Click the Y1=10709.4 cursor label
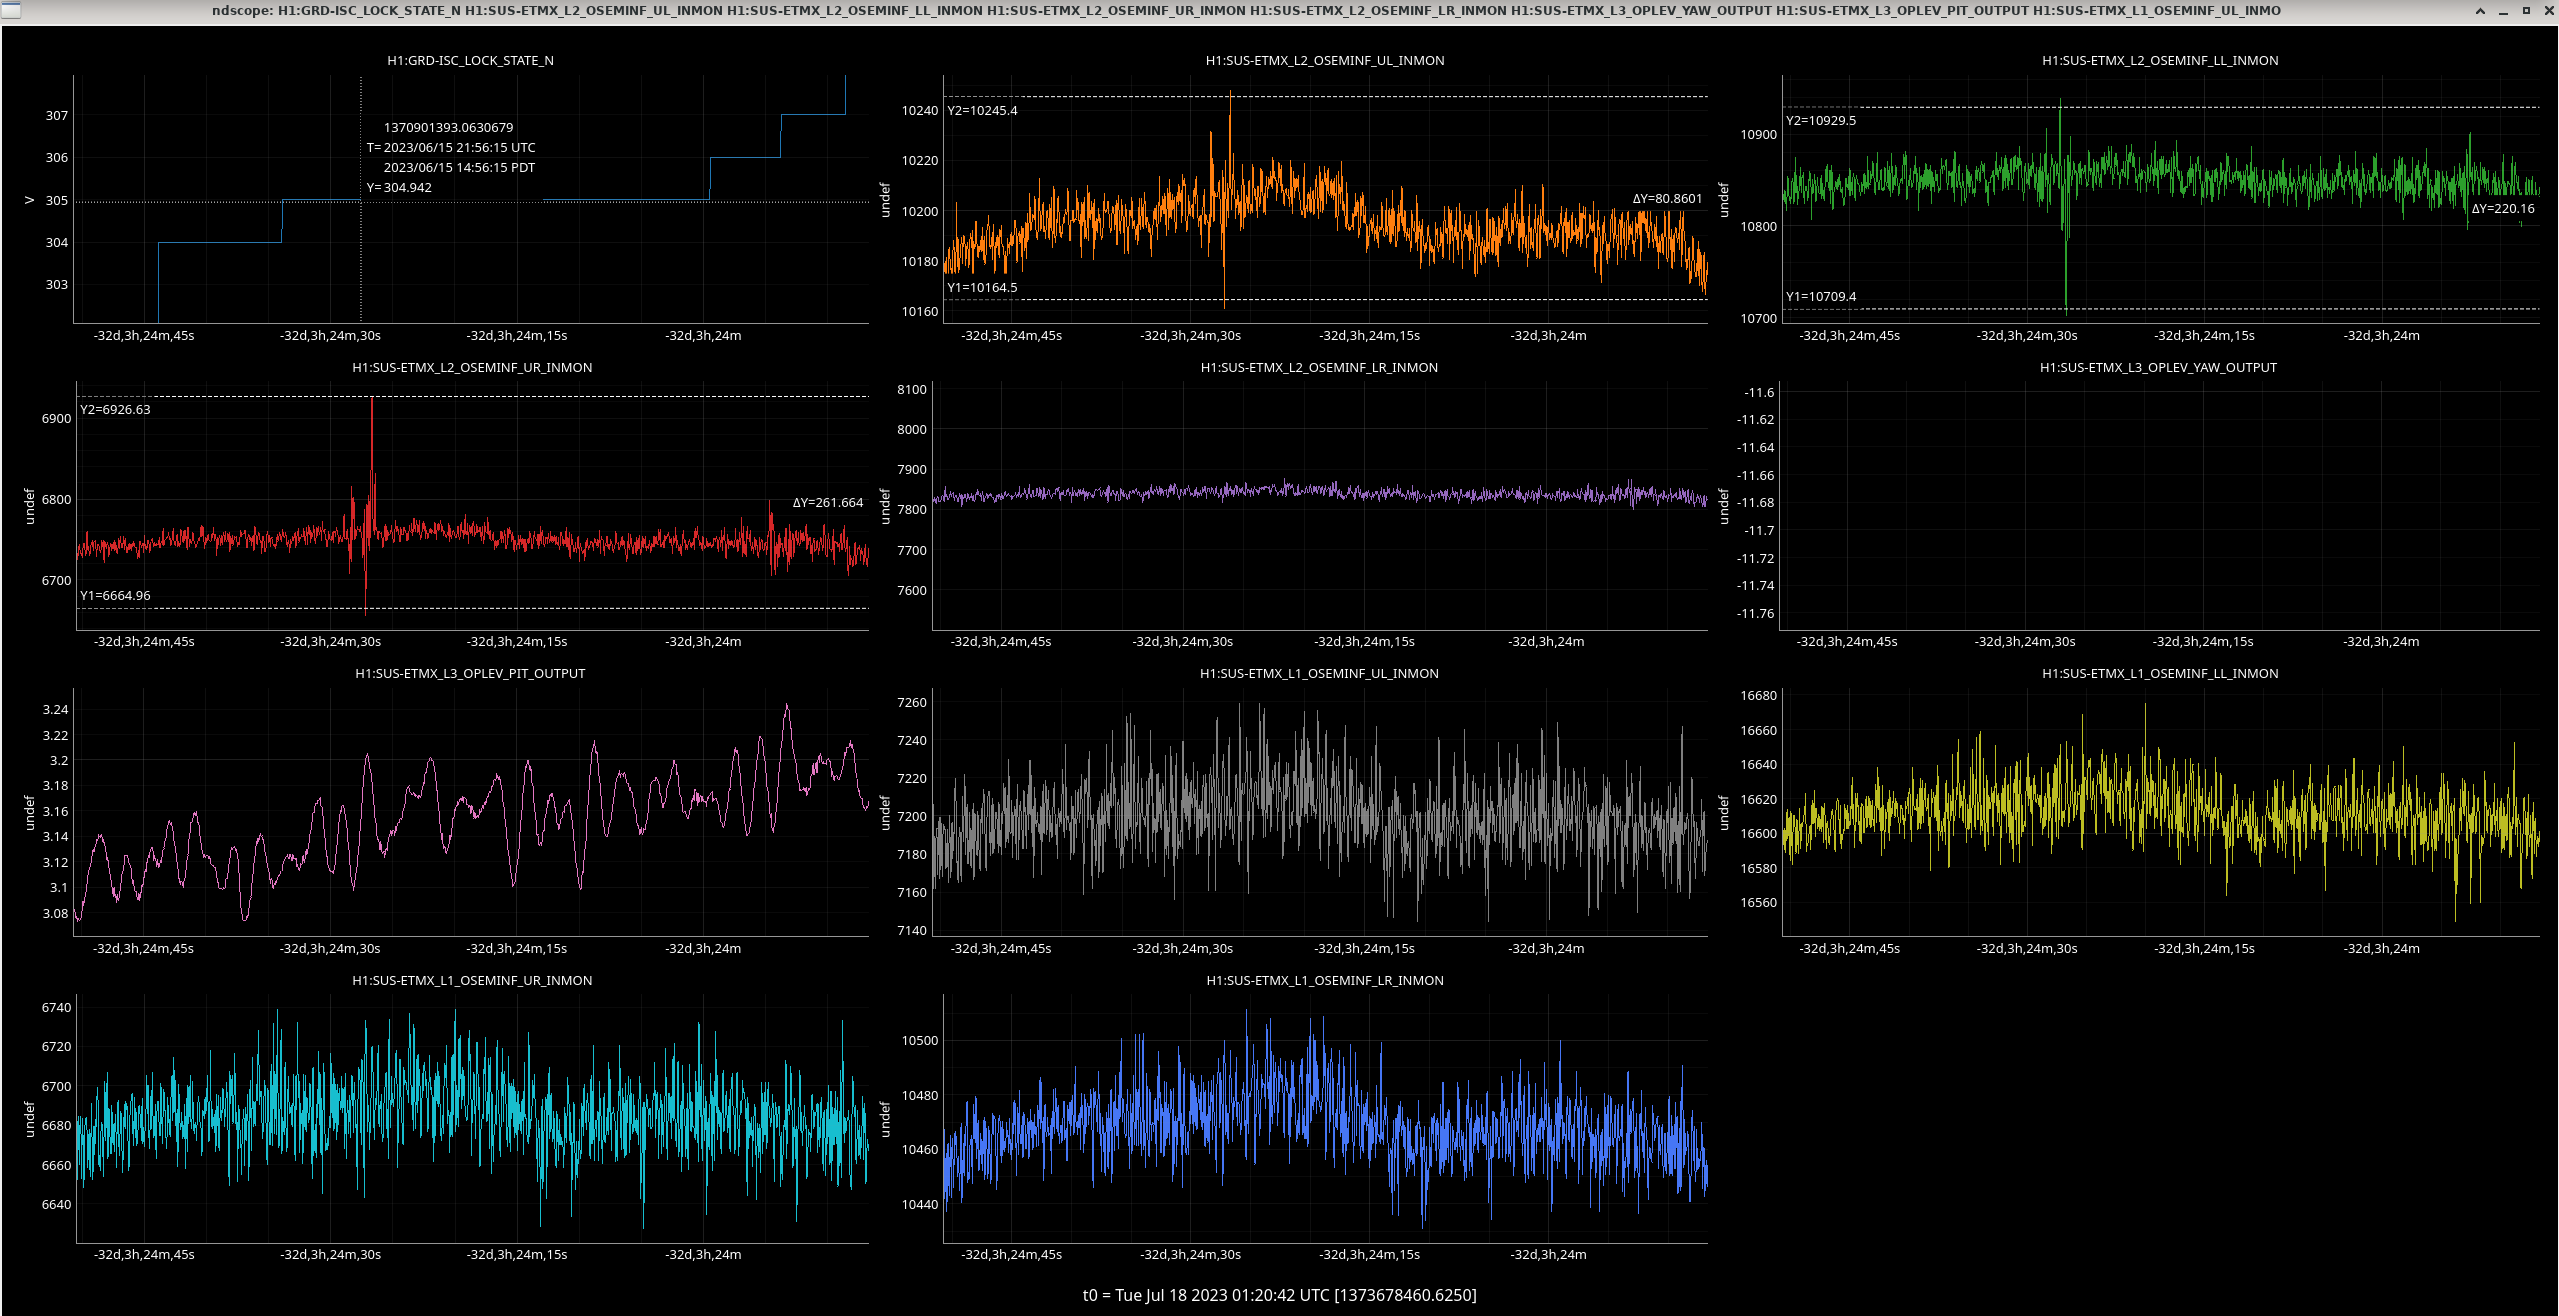Viewport: 2559px width, 1316px height. pyautogui.click(x=1820, y=297)
